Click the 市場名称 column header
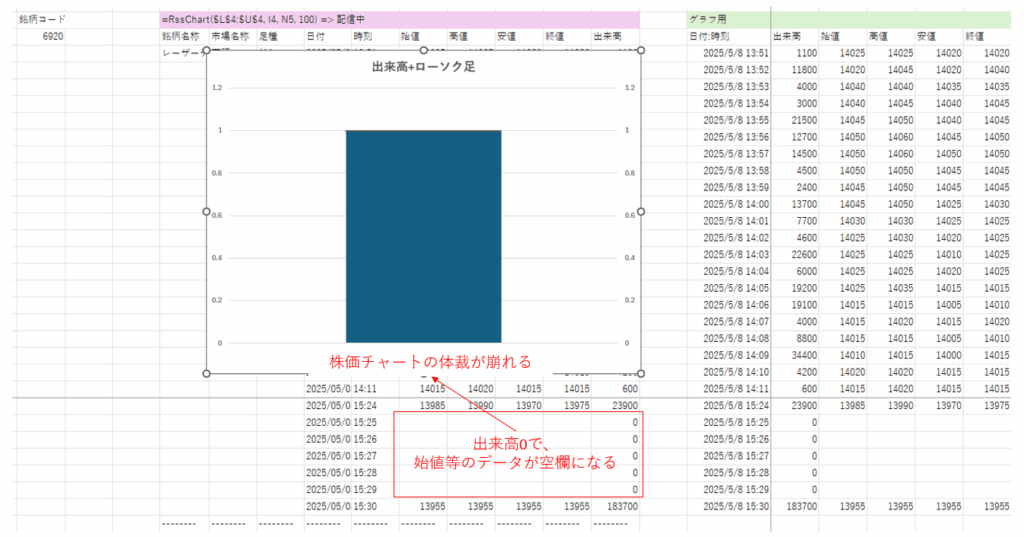 coord(230,37)
